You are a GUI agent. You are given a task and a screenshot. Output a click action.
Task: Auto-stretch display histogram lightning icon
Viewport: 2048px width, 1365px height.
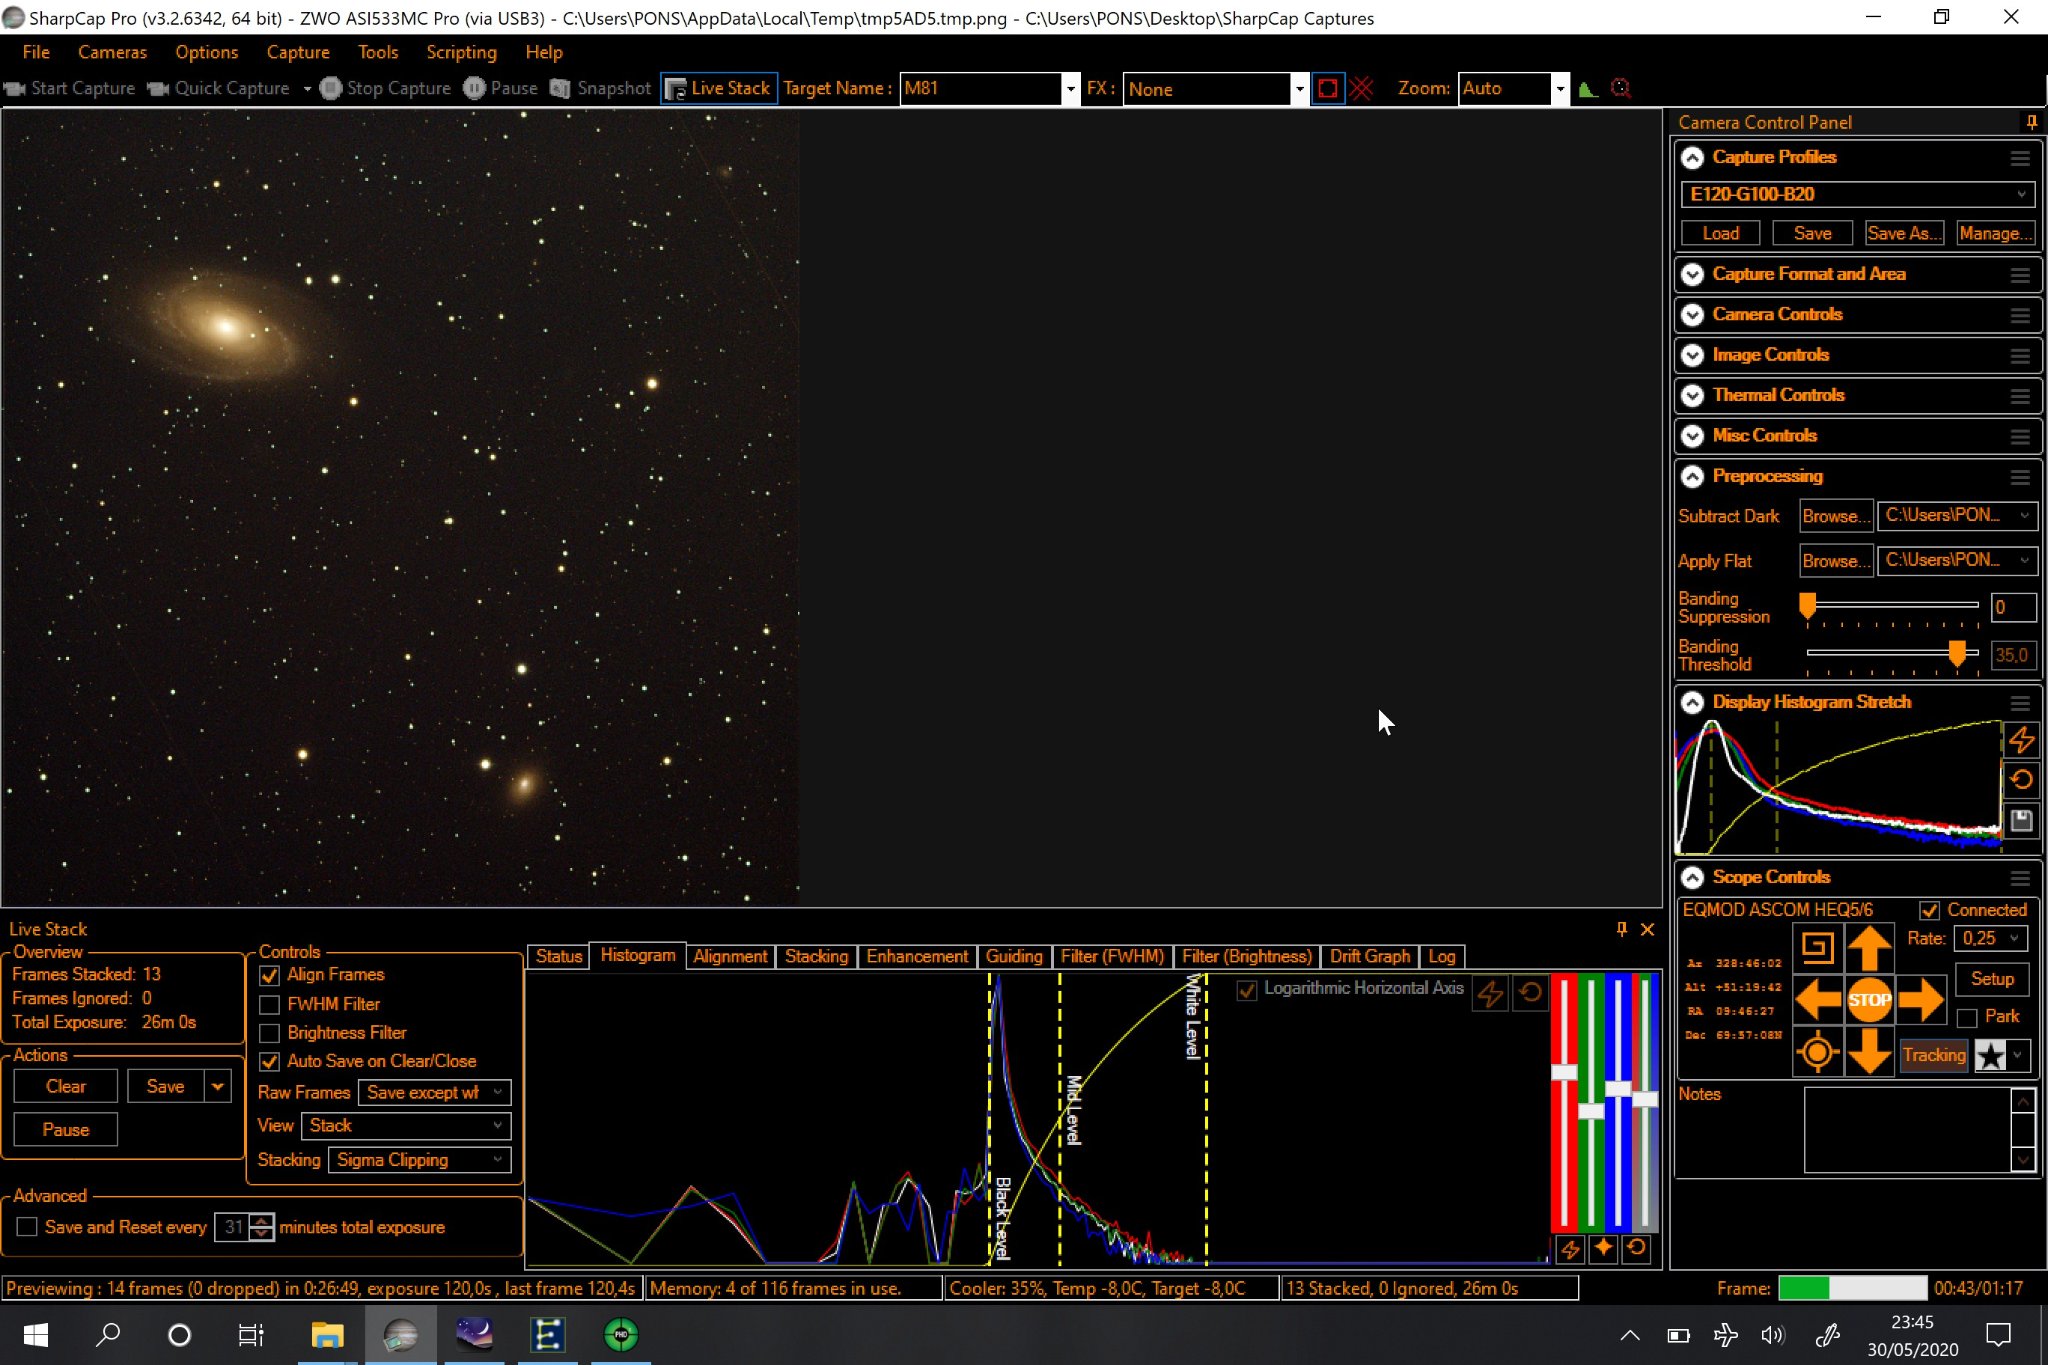click(2021, 739)
